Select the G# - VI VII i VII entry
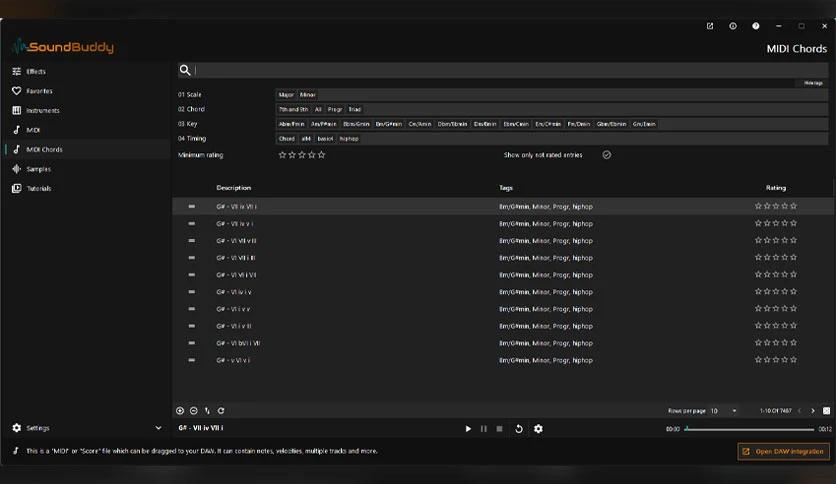Viewport: 836px width, 484px height. tap(503, 275)
